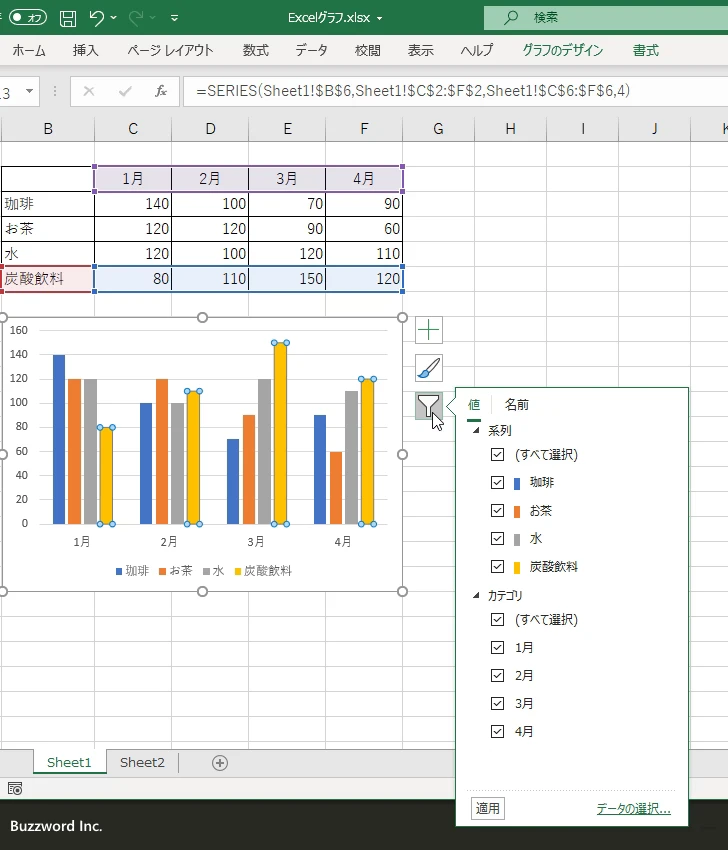
Task: Open the 挿入 ribbon tab
Action: (86, 50)
